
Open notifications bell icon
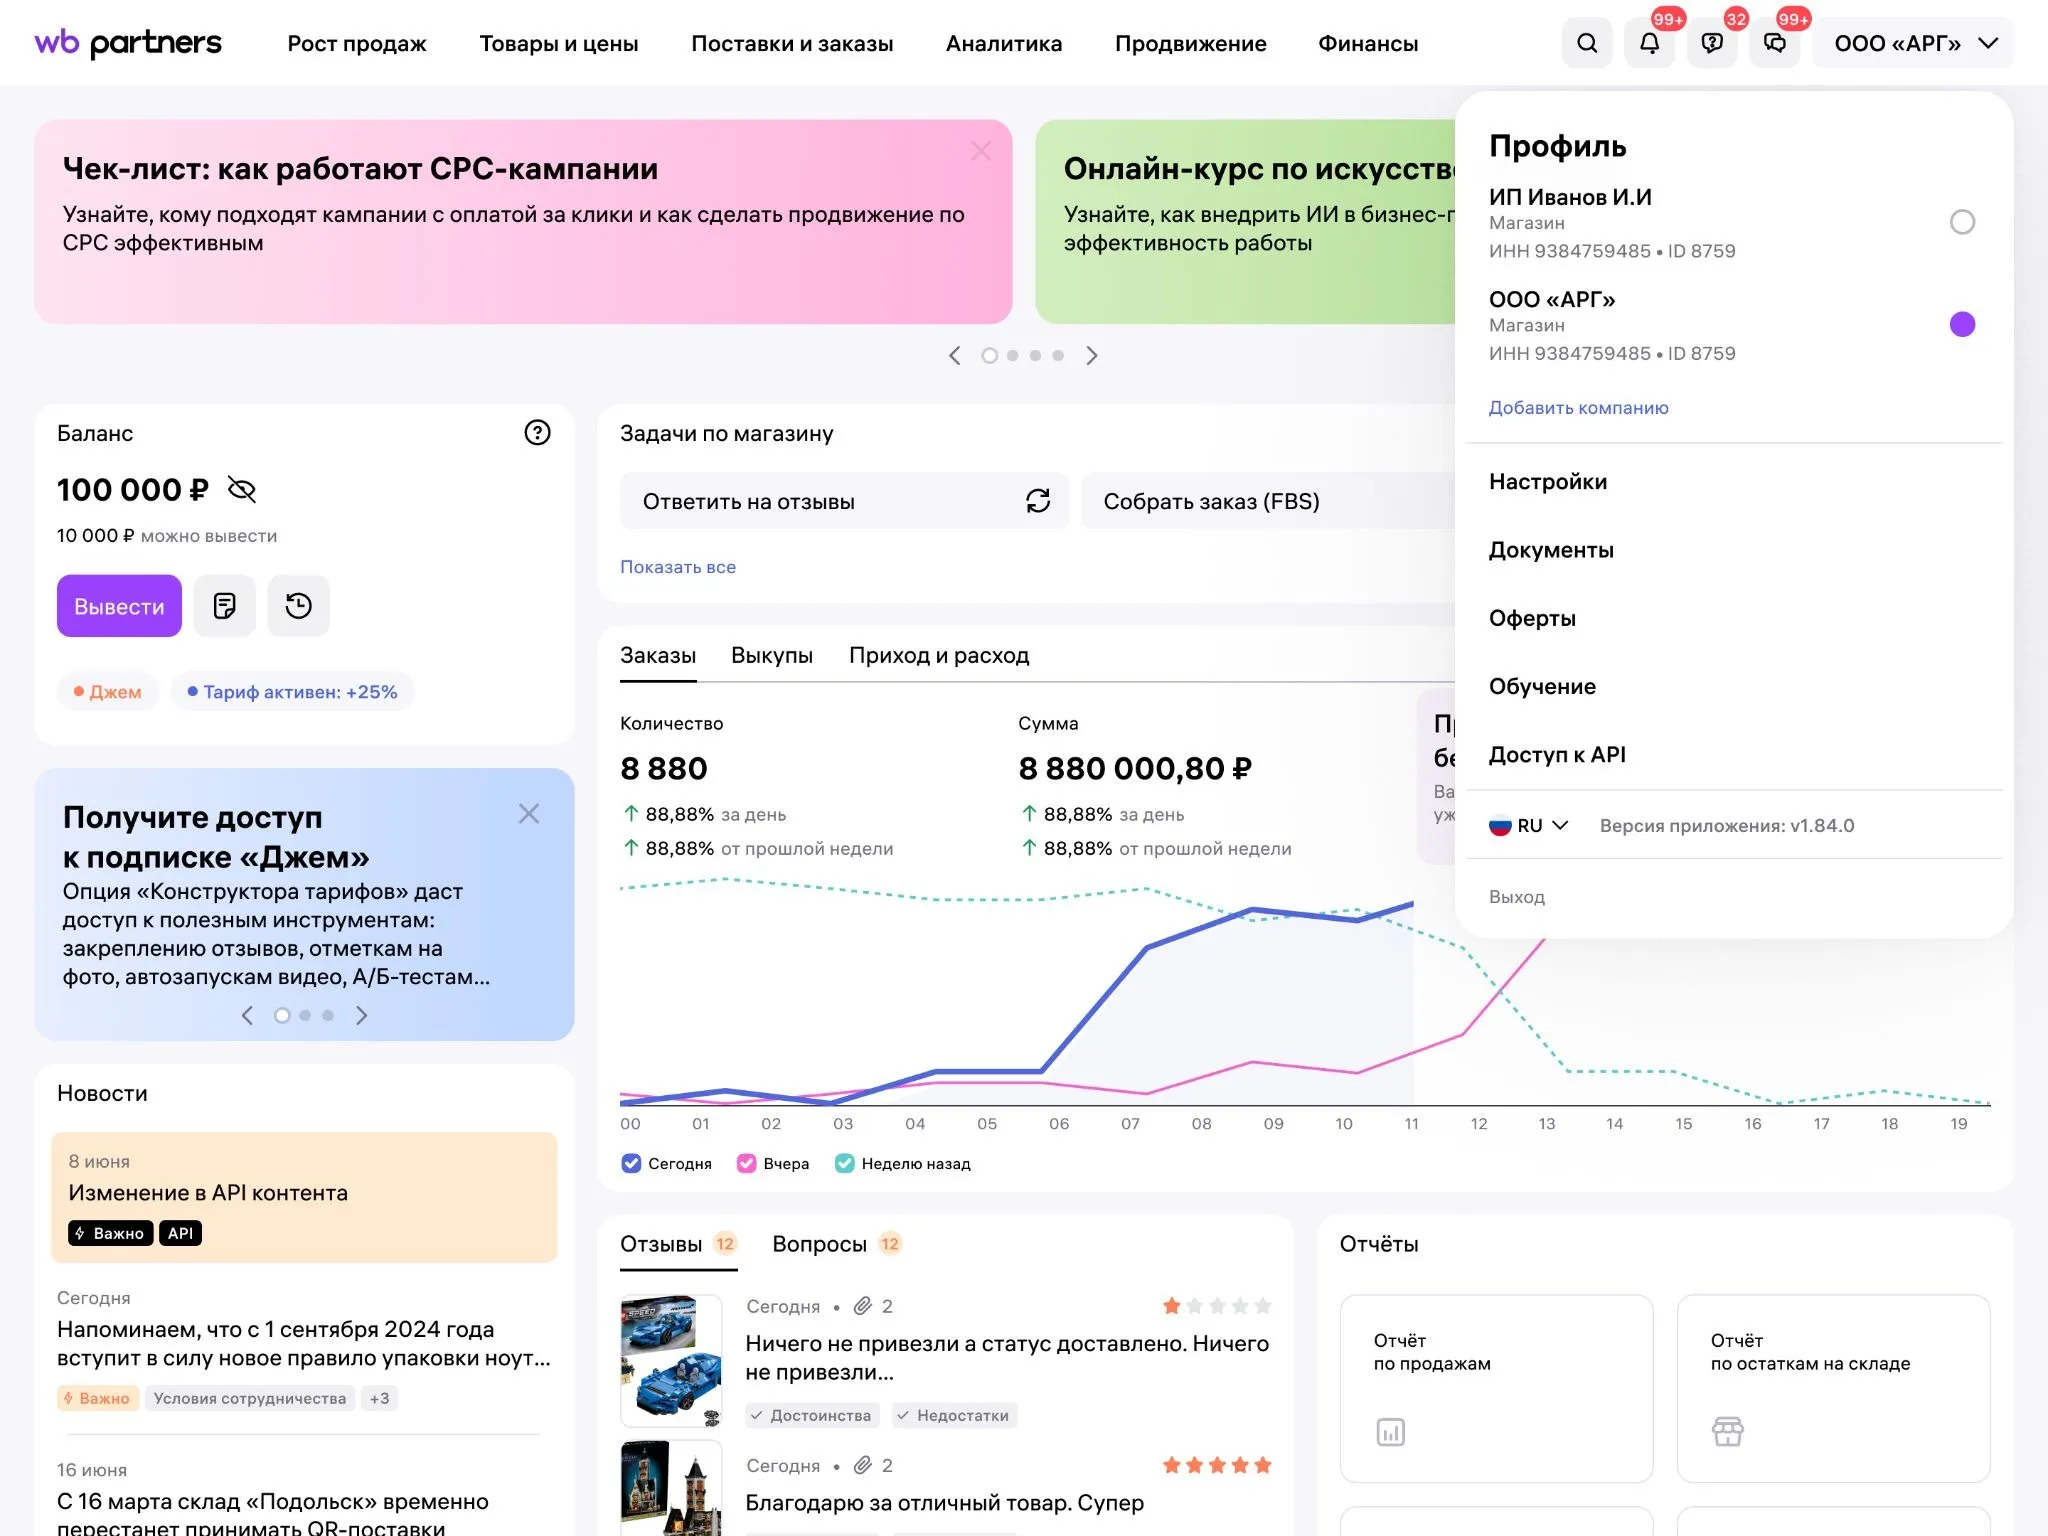(1650, 43)
